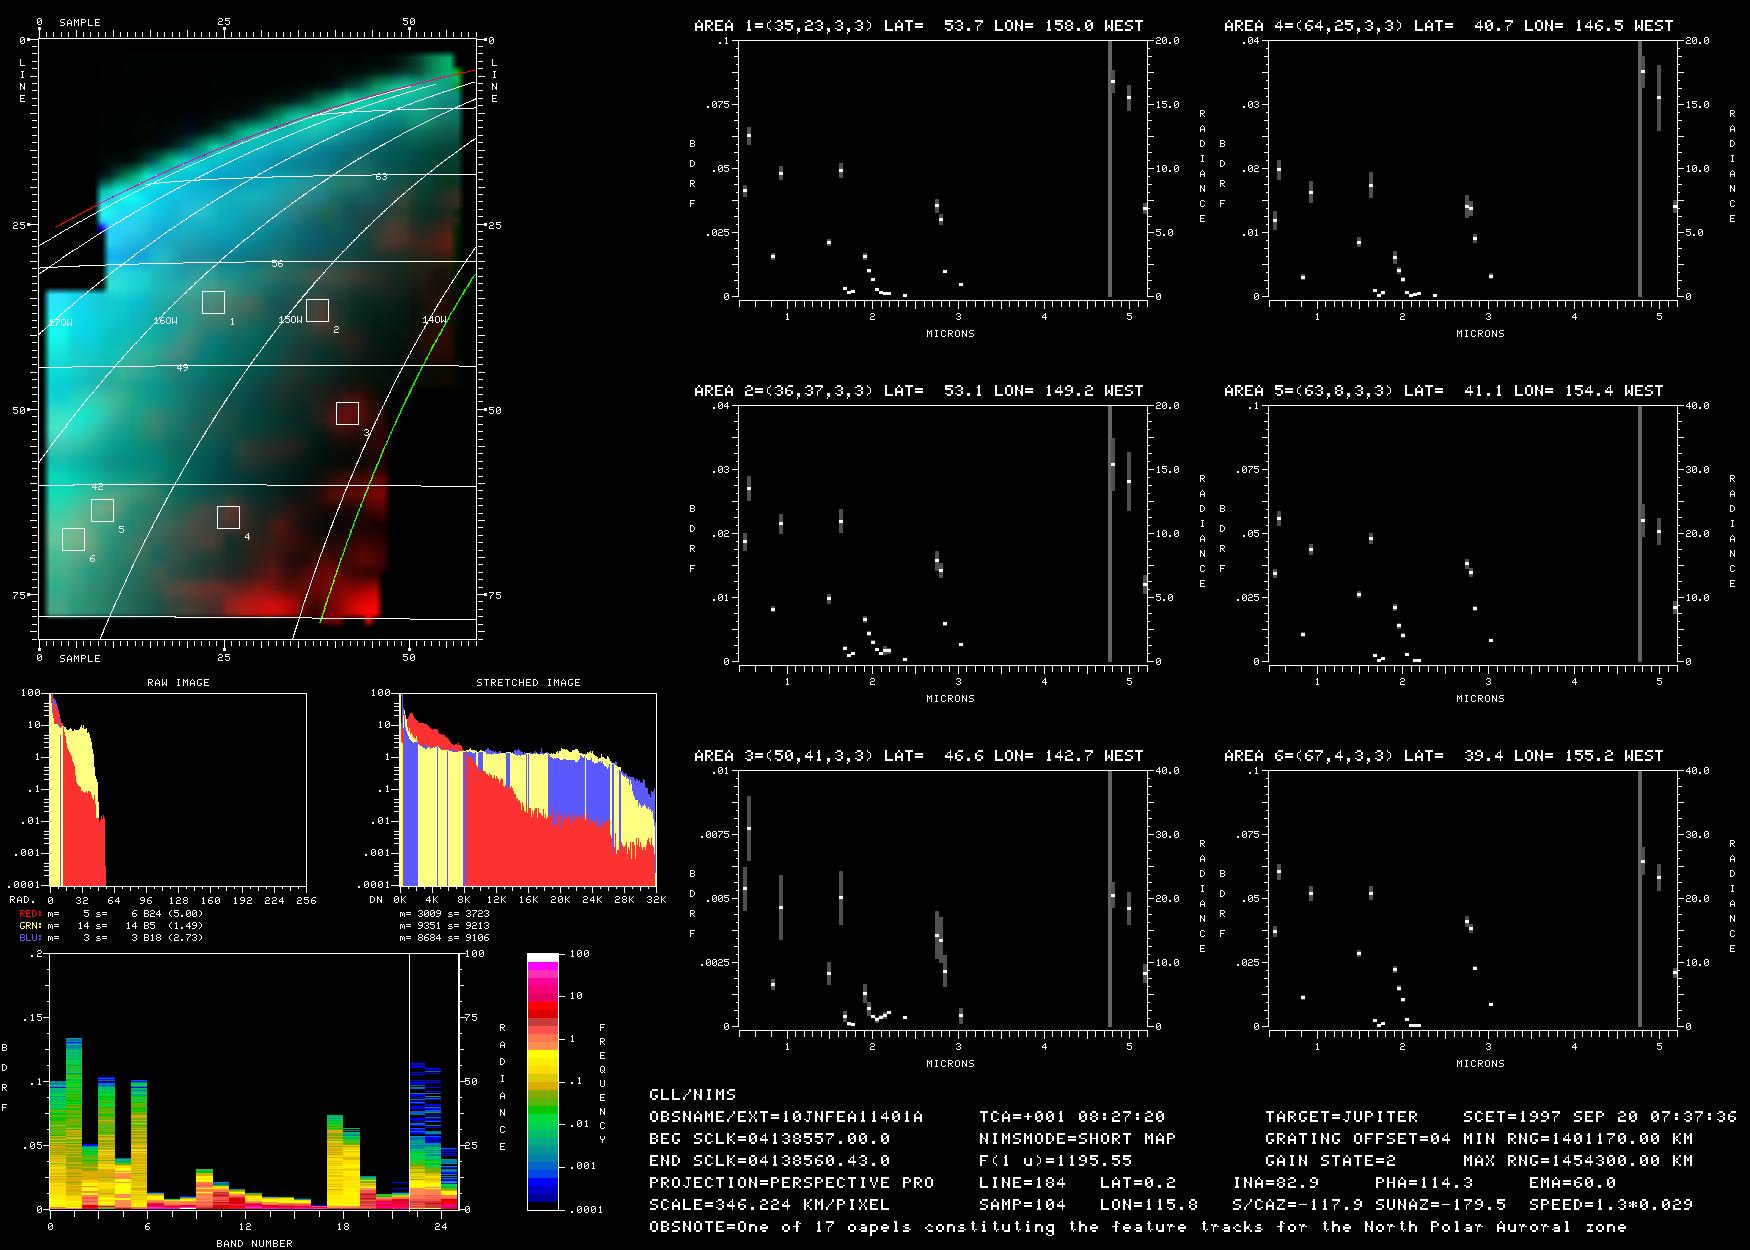The image size is (1750, 1250).
Task: Click the Area 6 square marker on the map
Action: [73, 539]
